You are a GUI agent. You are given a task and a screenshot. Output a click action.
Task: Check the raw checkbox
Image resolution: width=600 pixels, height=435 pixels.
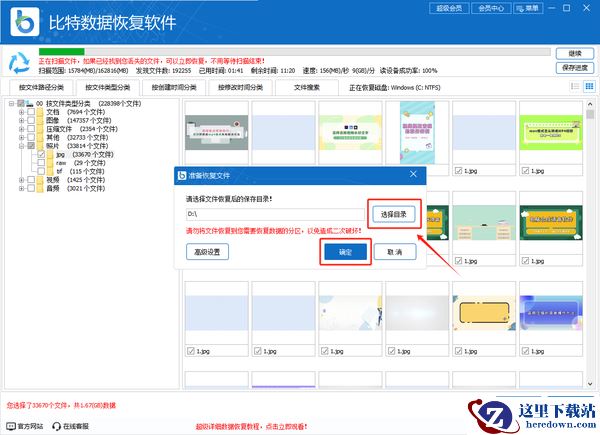pyautogui.click(x=41, y=163)
